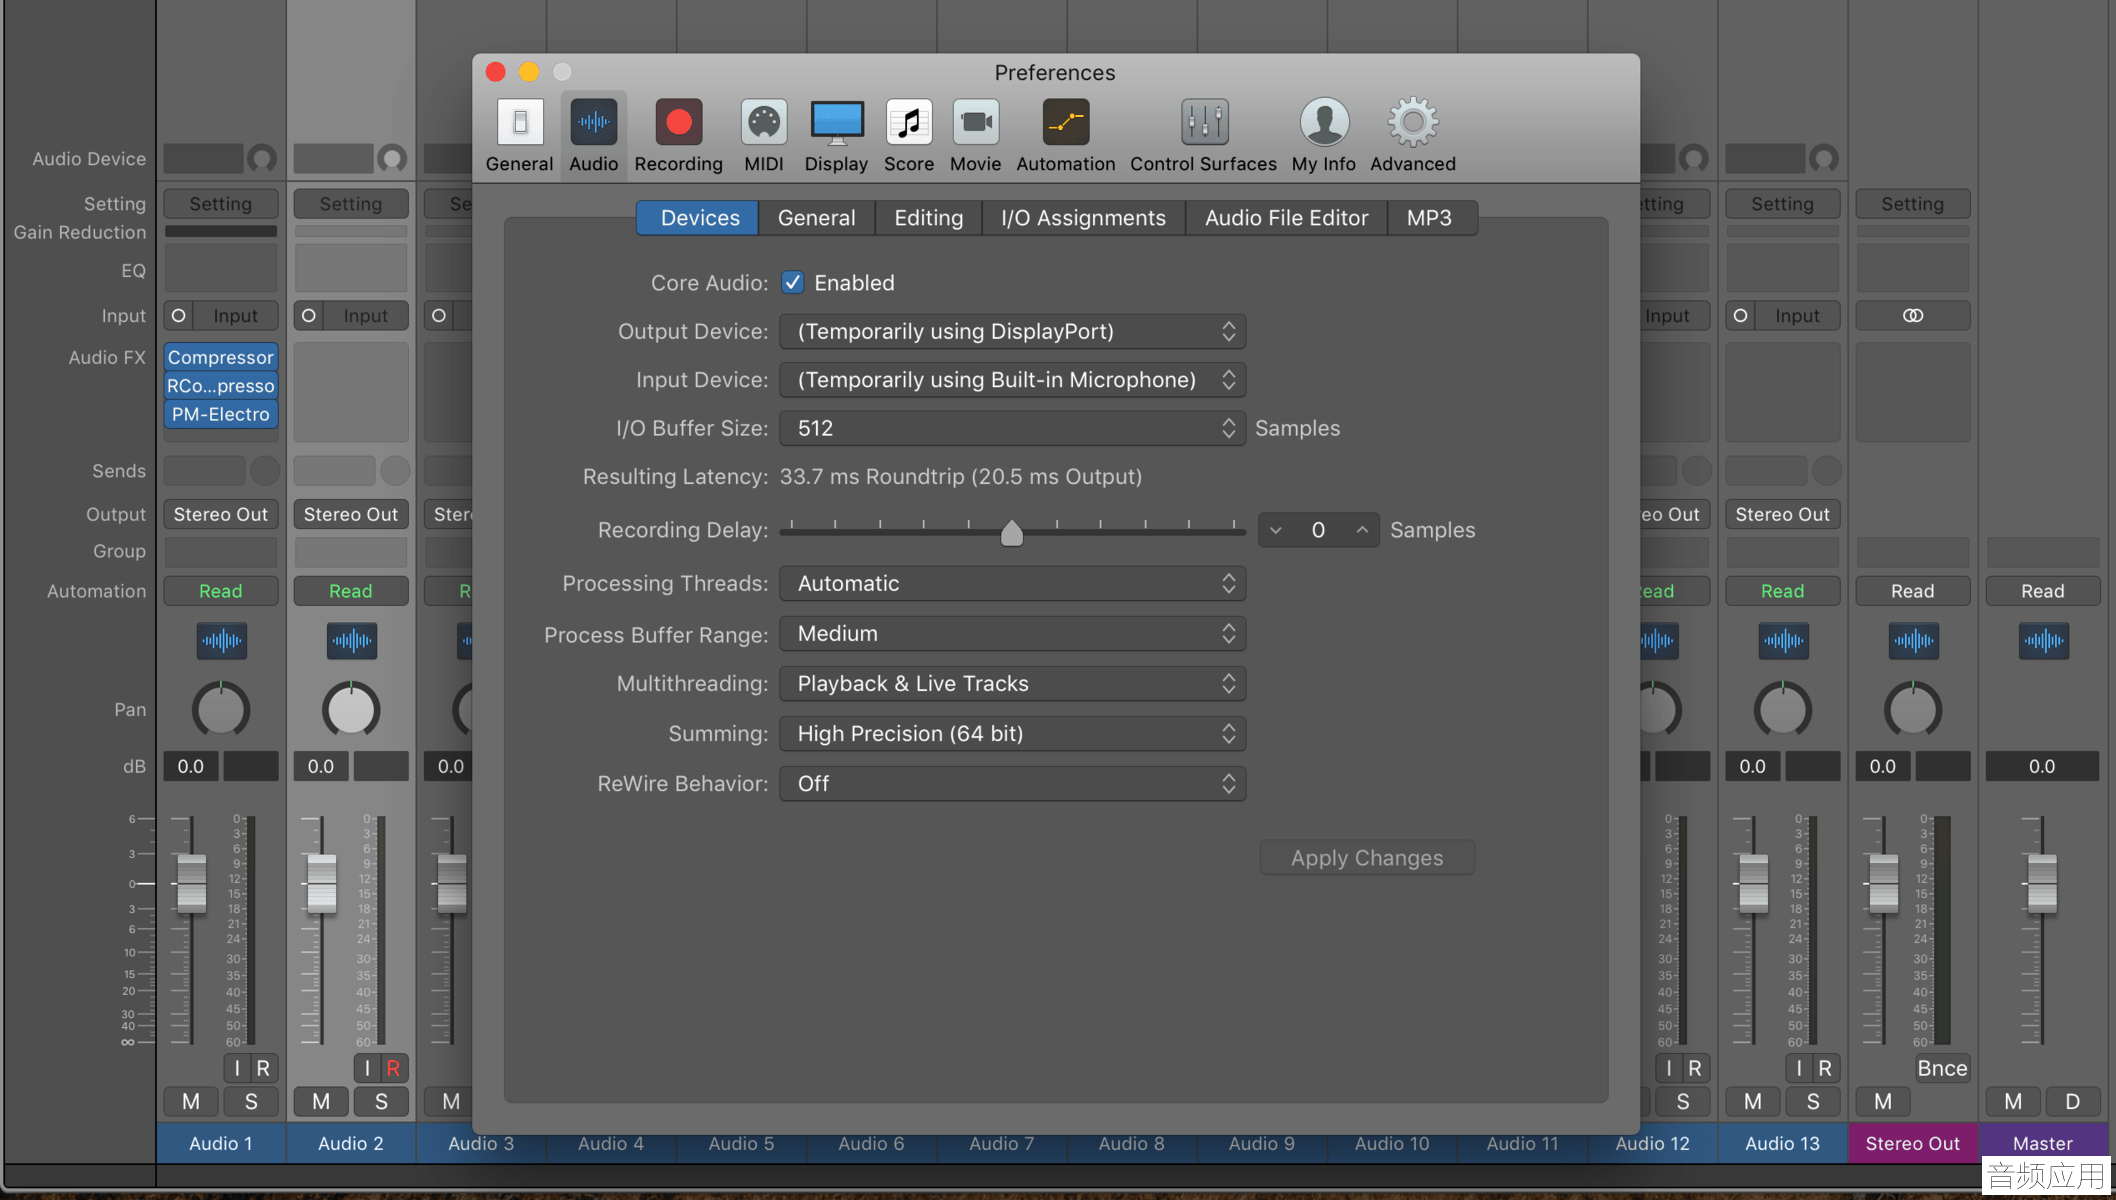Screen dimensions: 2116x1200
Task: Switch to the MP3 tab
Action: click(1430, 218)
